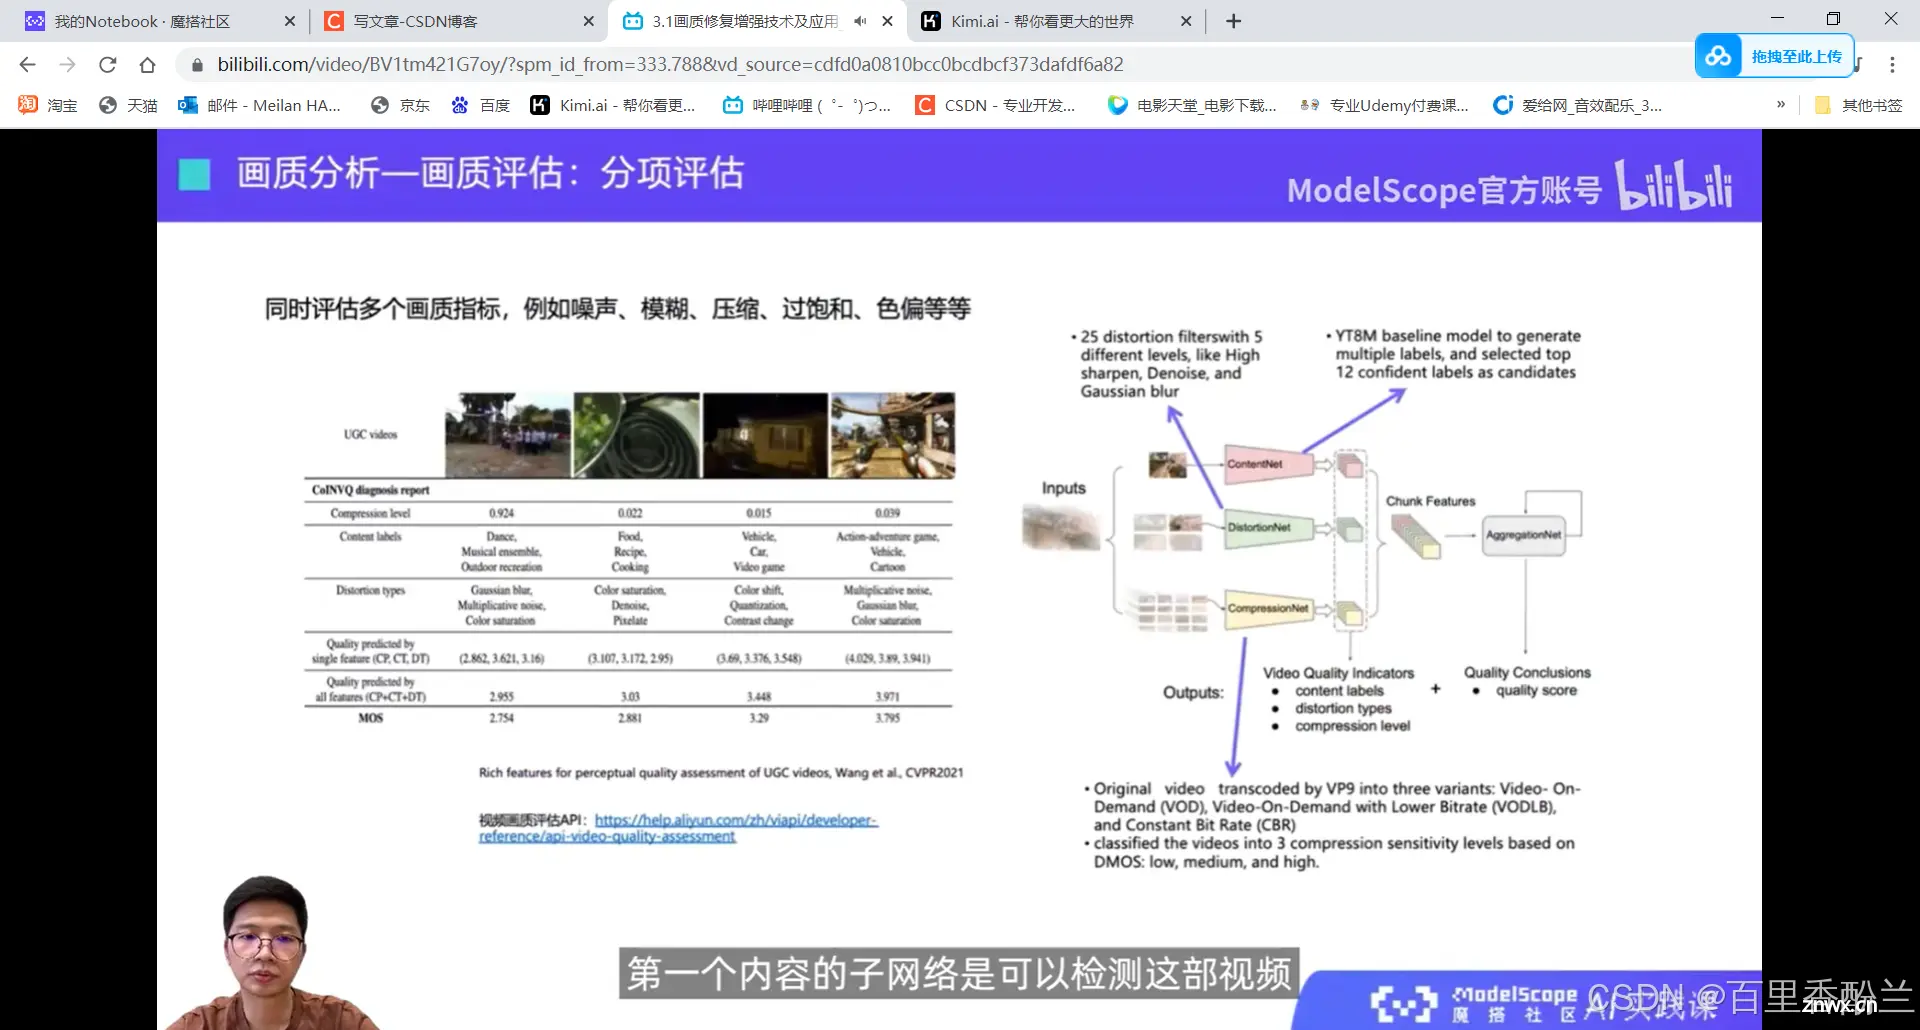Minimize the Chrome window
The height and width of the screenshot is (1030, 1920).
click(1777, 18)
